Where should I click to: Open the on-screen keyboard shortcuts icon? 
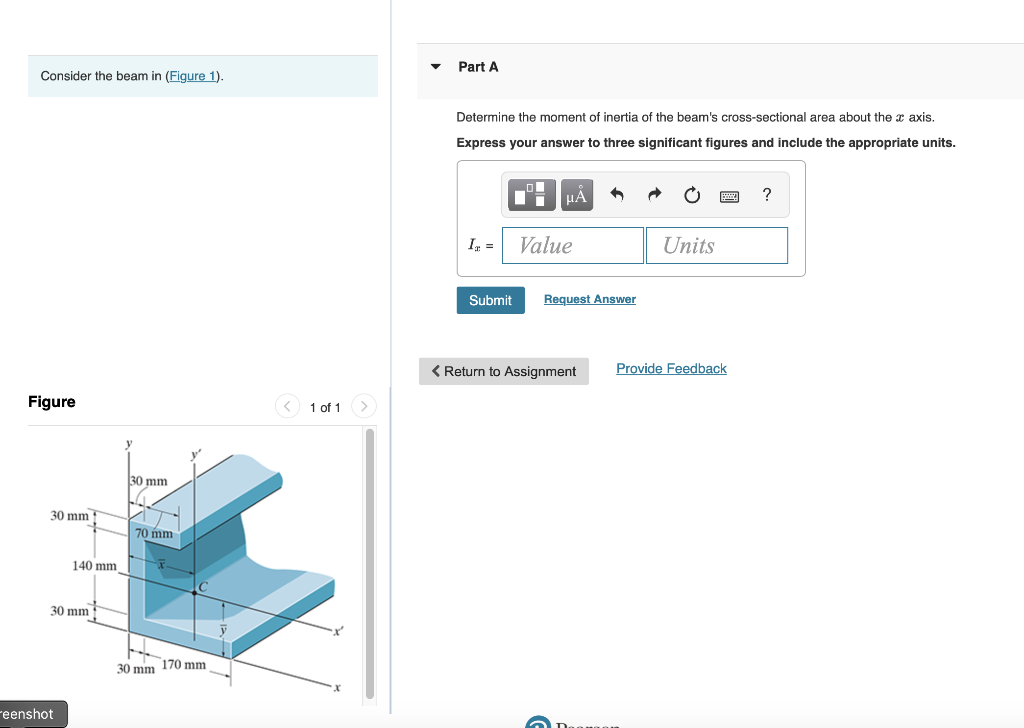729,195
